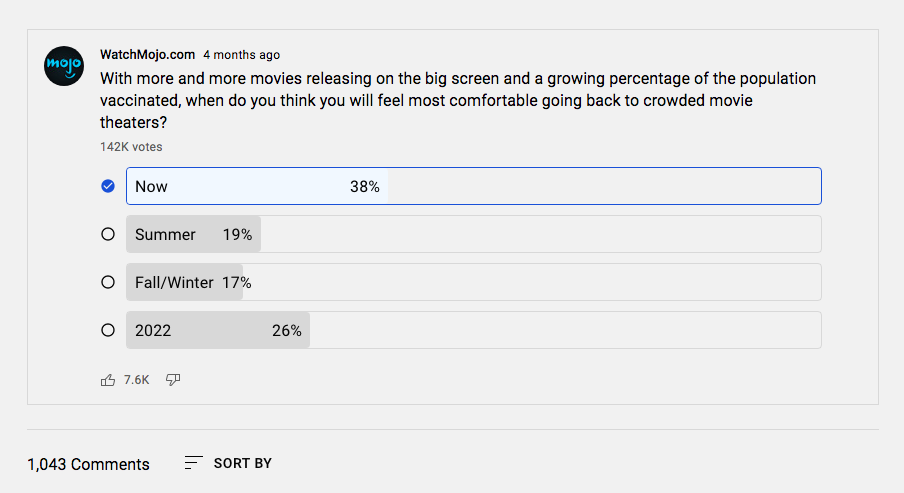Like the poll with thumbs up
The width and height of the screenshot is (904, 493).
point(108,380)
